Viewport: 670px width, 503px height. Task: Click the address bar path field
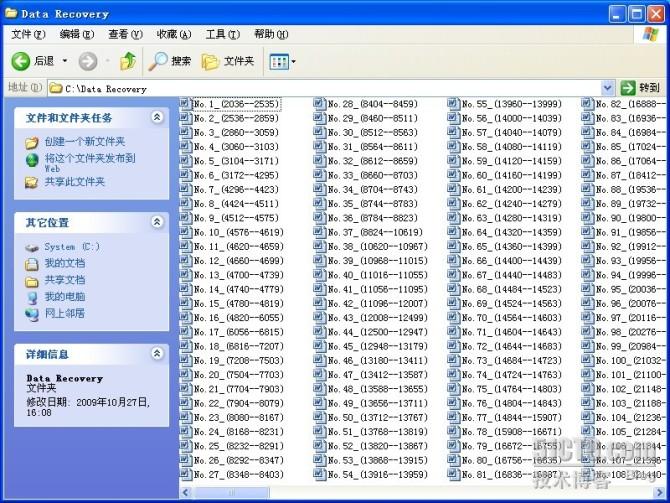[325, 88]
